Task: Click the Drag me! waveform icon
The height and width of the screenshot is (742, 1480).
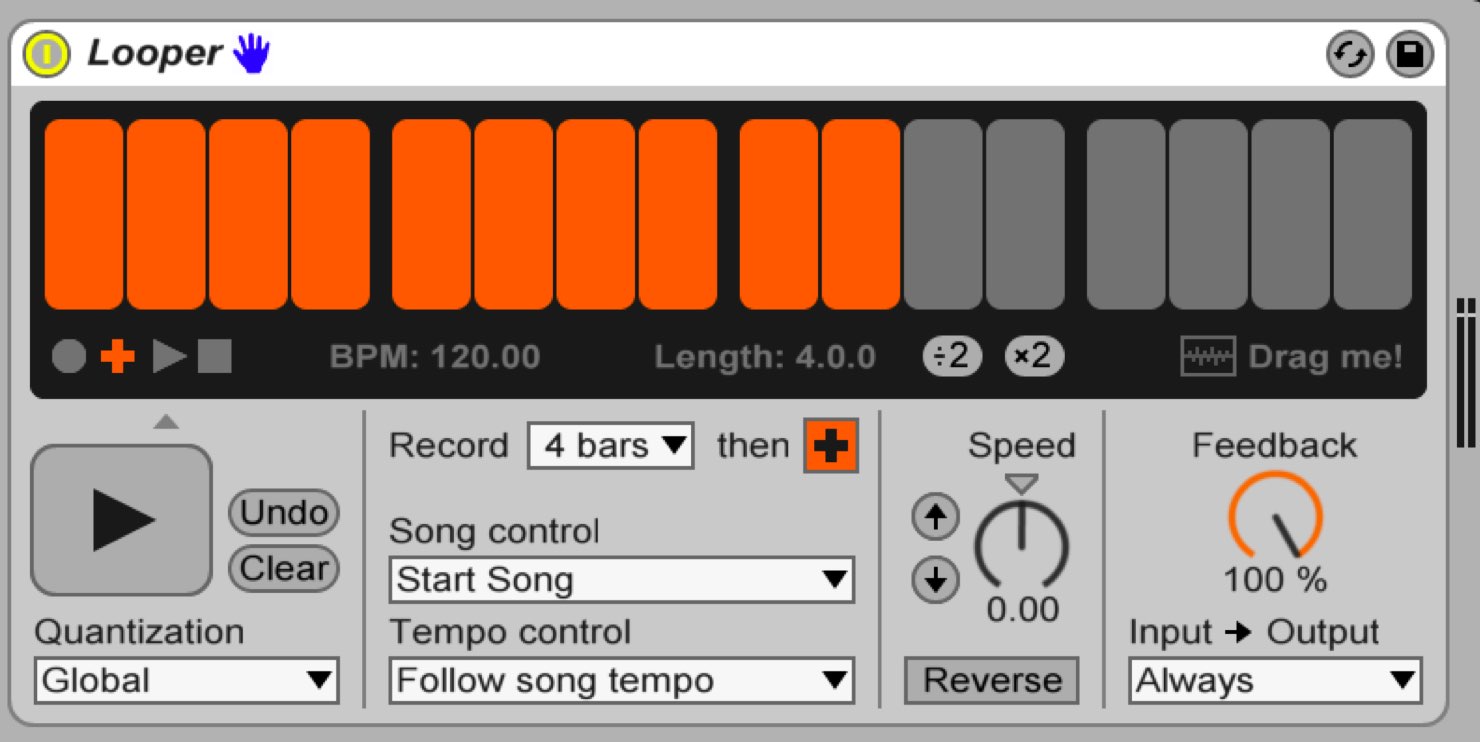Action: (1208, 356)
